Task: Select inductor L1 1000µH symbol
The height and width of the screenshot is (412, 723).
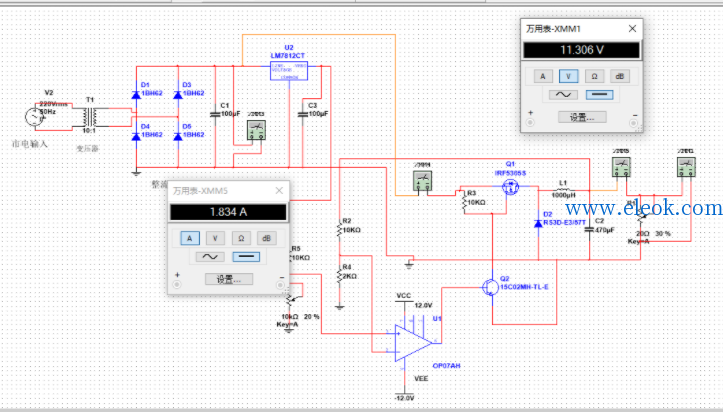Action: [x=563, y=189]
